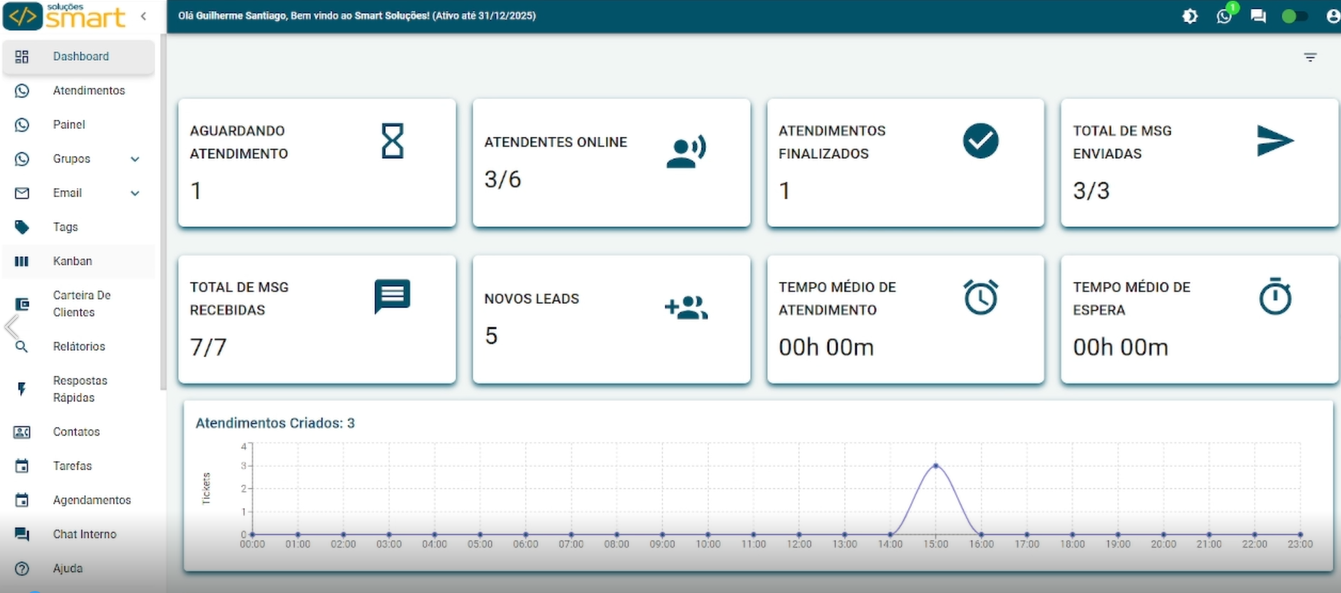Click the checkmark icon on Atendimentos Finalizados

981,141
